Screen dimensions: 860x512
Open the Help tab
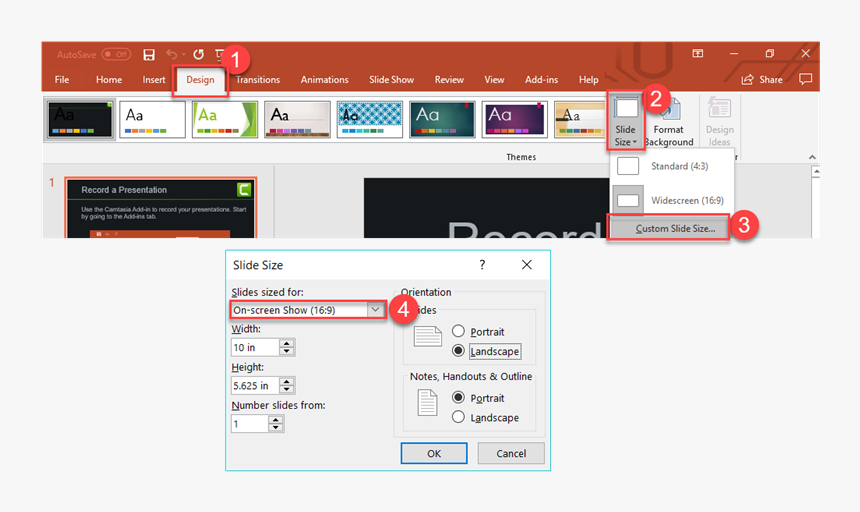[x=589, y=79]
